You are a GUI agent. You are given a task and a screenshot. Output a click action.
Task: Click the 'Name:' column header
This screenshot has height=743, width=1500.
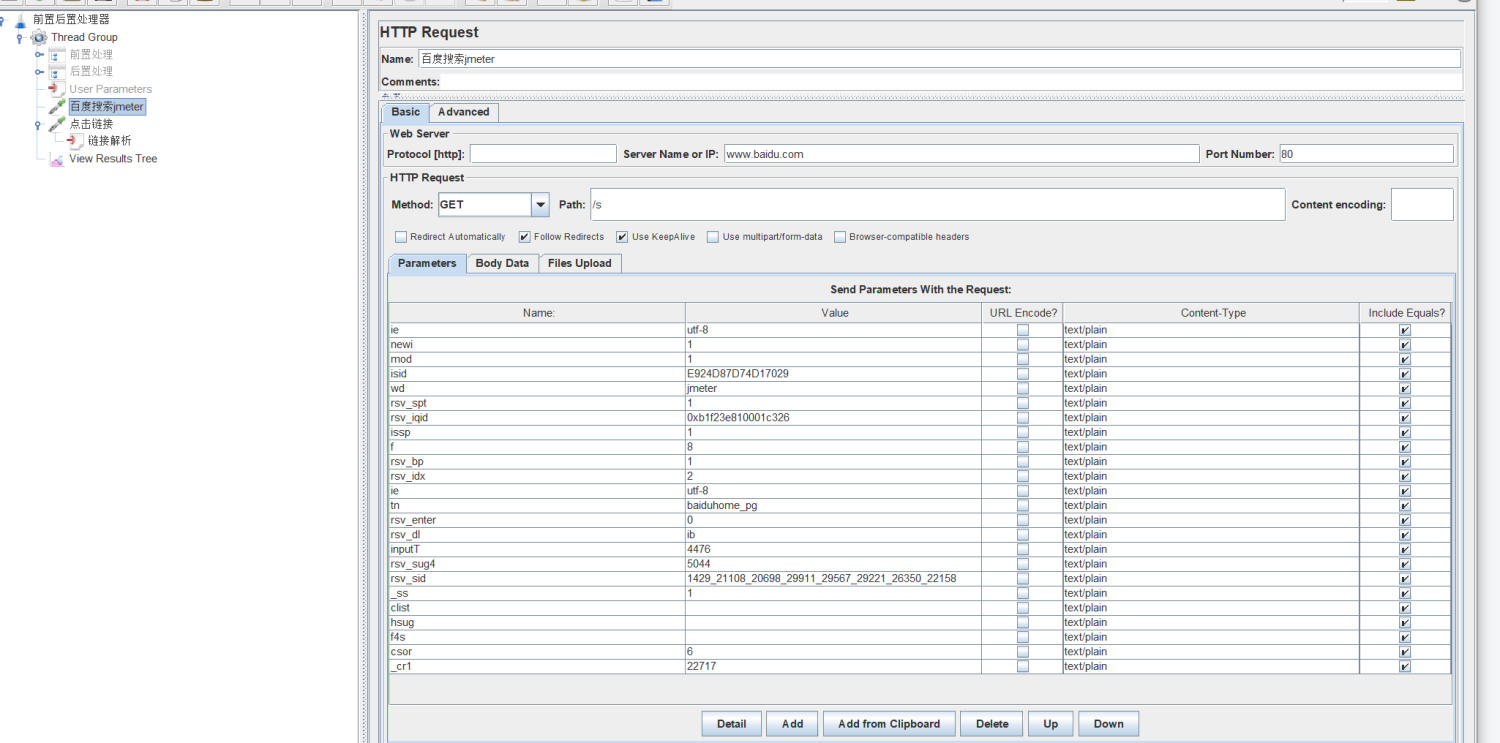(x=538, y=313)
